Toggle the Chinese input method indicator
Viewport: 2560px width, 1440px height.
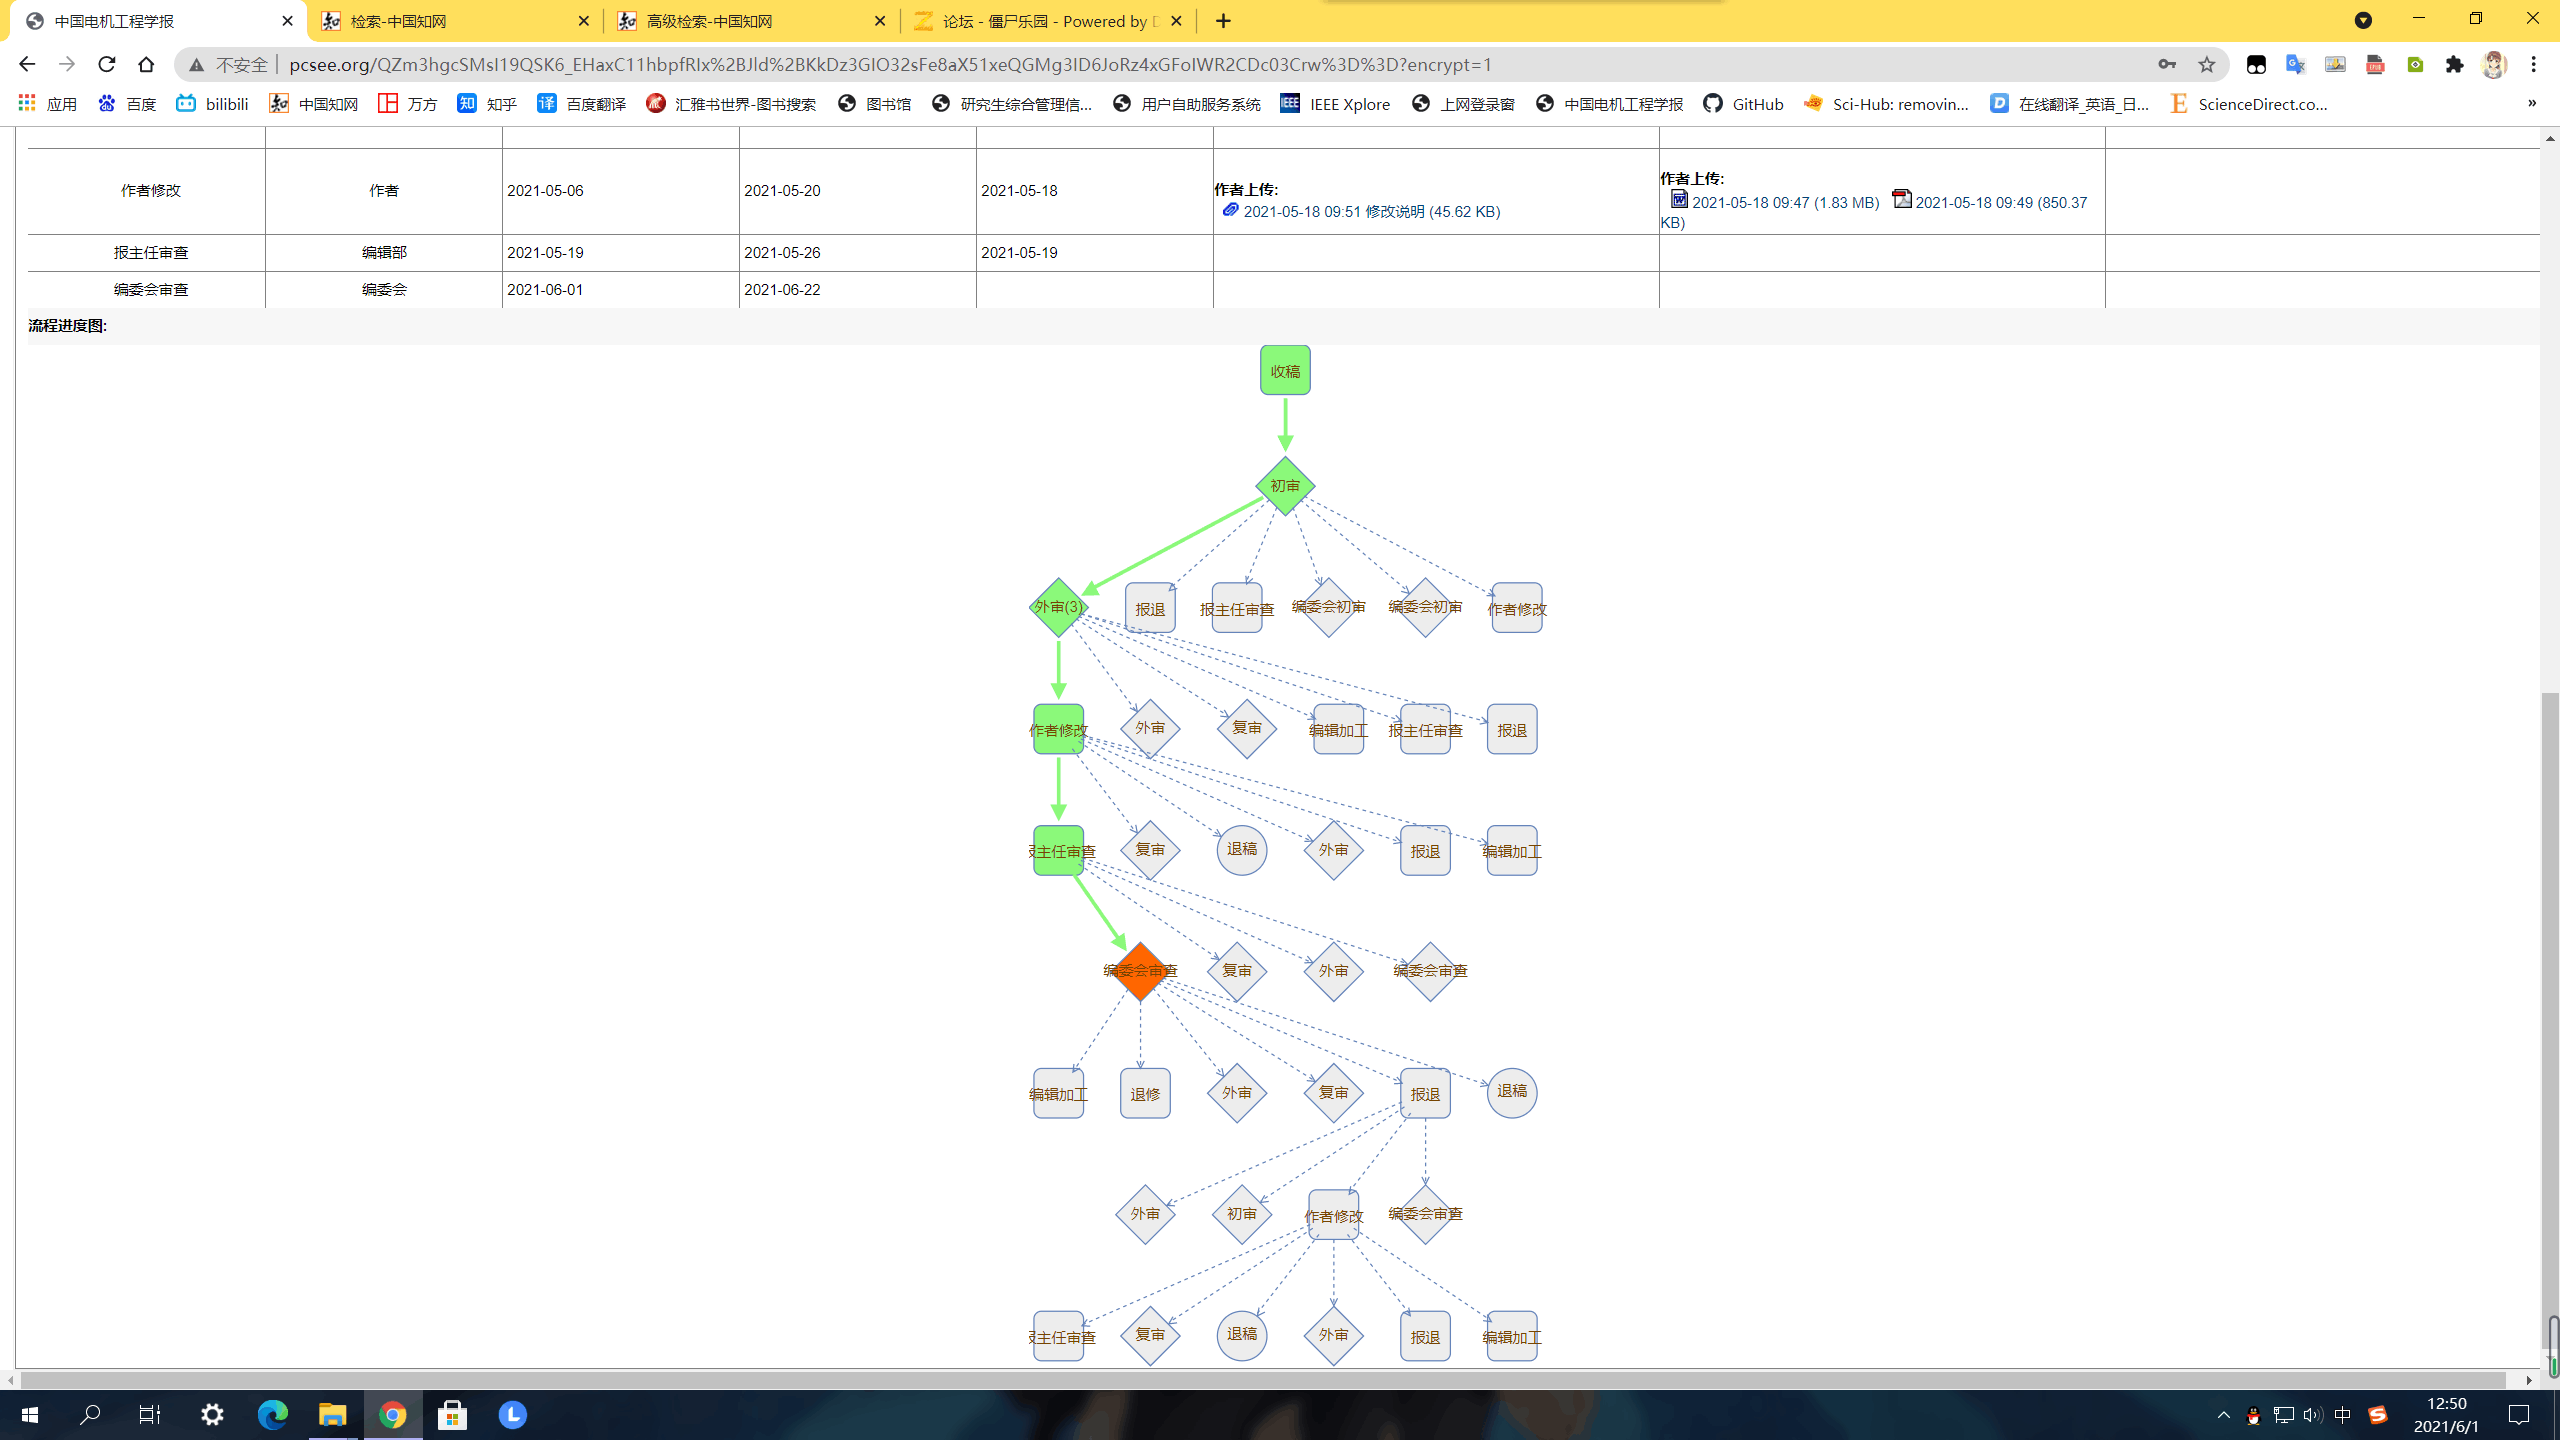tap(2343, 1415)
